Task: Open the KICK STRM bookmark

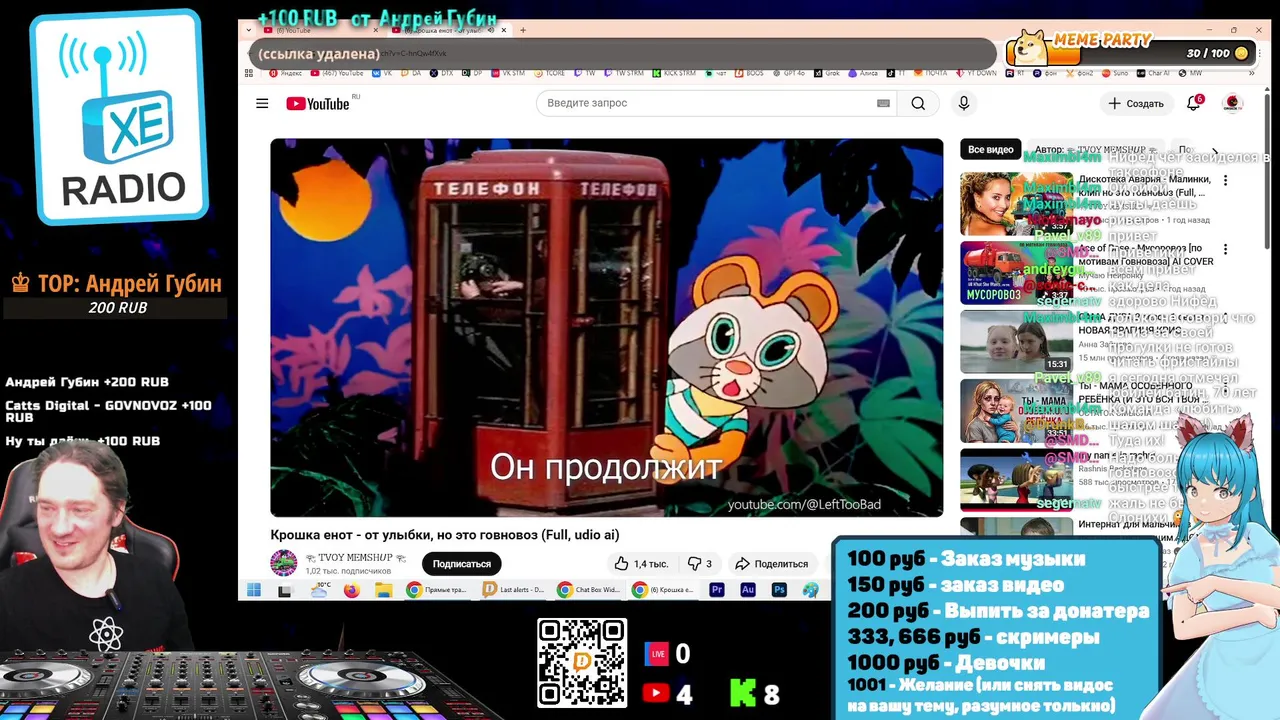Action: (676, 73)
